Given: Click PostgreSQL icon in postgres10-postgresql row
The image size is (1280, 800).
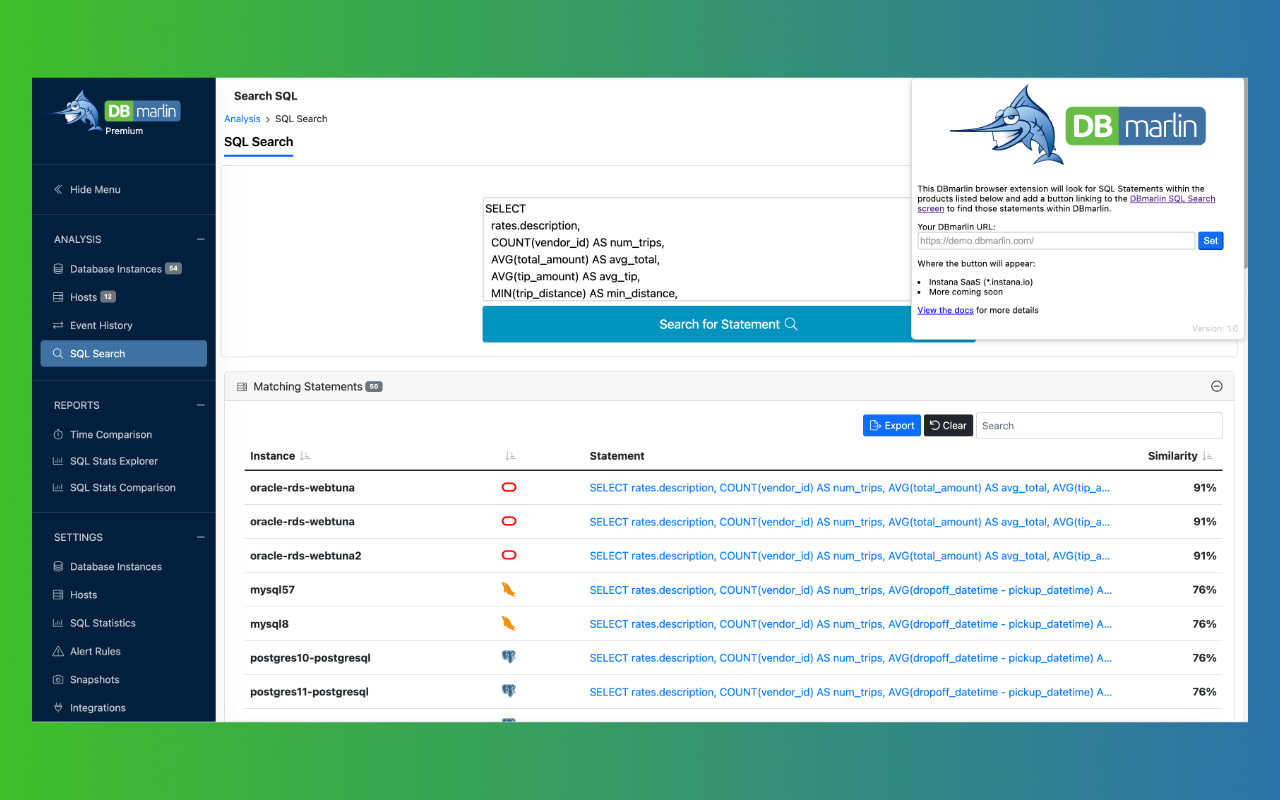Looking at the screenshot, I should click(508, 658).
